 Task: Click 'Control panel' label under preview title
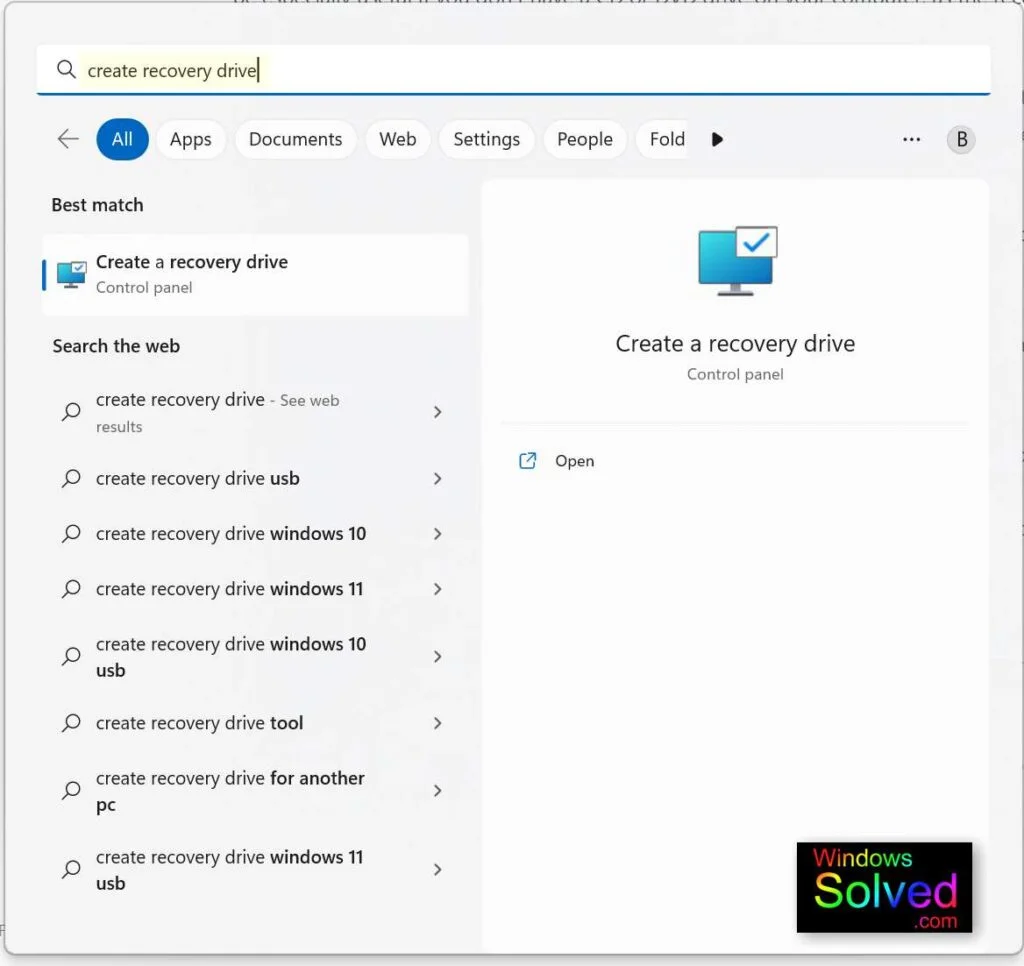[735, 374]
